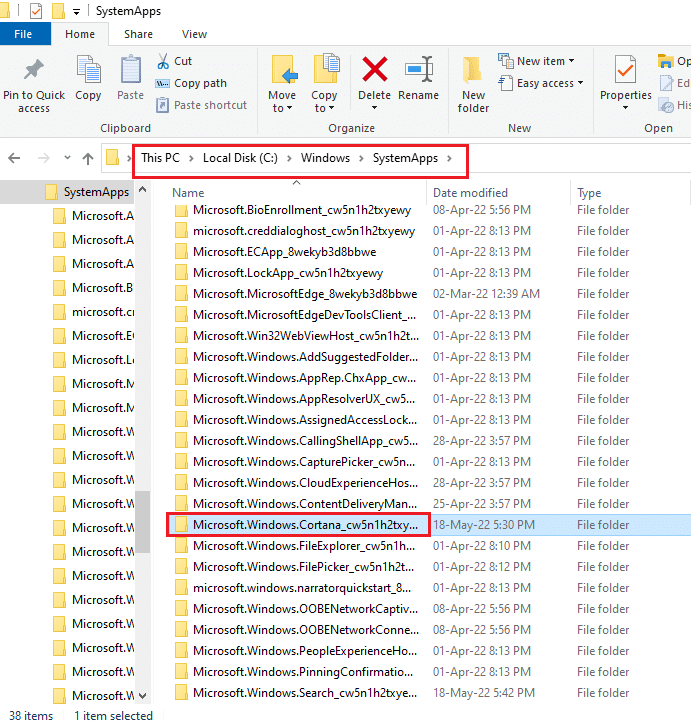Image resolution: width=691 pixels, height=727 pixels.
Task: Expand chevron after This PC in path
Action: [x=191, y=159]
